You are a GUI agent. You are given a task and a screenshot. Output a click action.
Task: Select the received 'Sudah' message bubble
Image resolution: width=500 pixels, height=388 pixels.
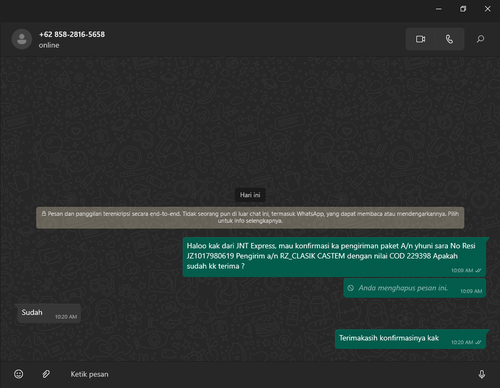click(x=49, y=313)
